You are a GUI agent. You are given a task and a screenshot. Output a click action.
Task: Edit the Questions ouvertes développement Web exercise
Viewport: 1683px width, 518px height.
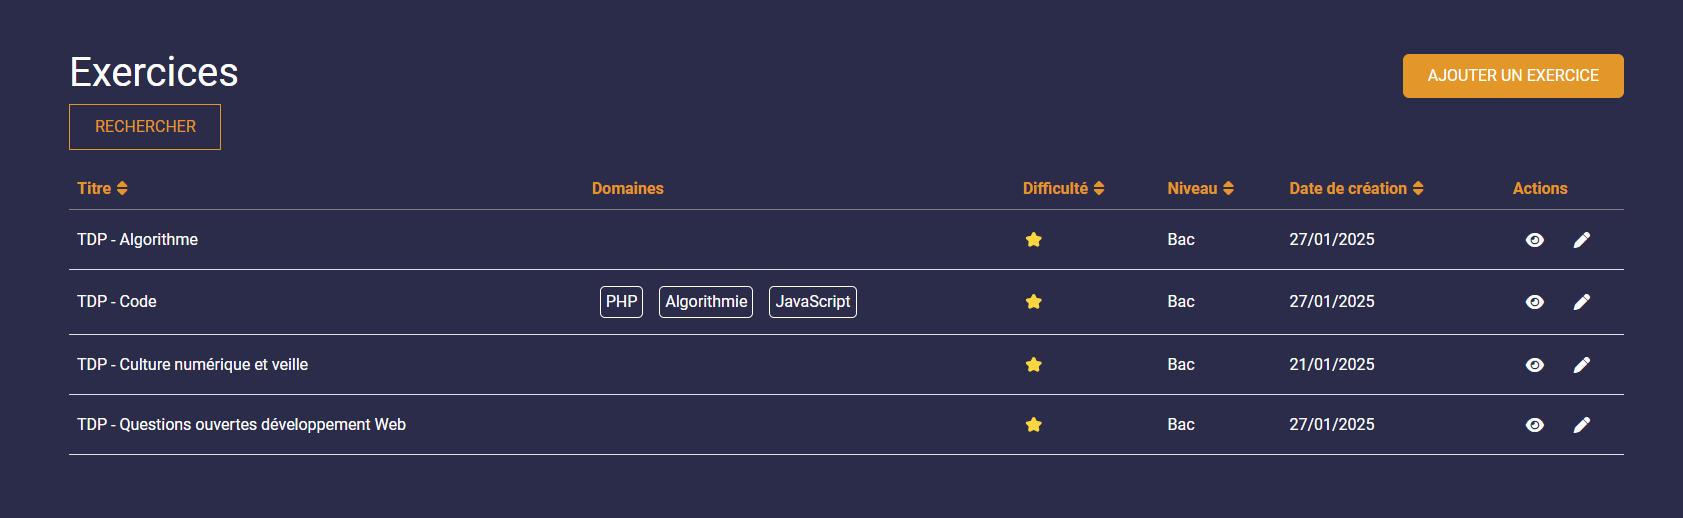[1582, 425]
